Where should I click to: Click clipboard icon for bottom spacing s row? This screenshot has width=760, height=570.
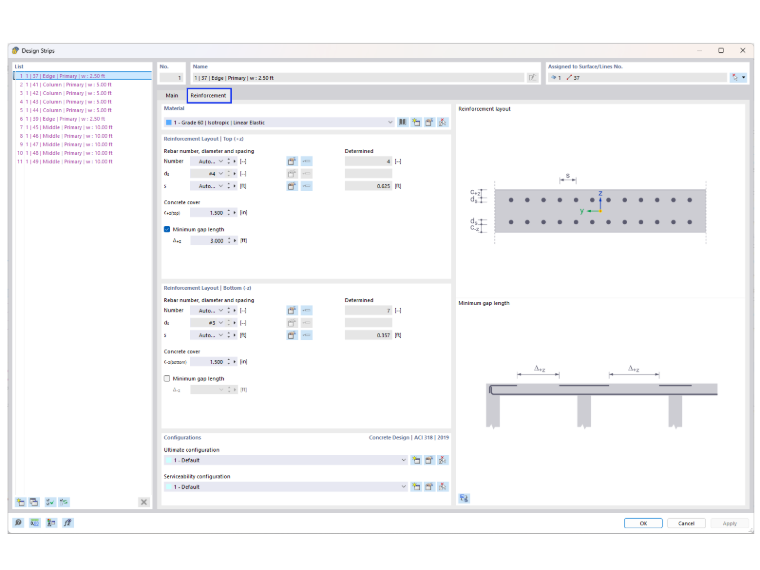[x=292, y=335]
